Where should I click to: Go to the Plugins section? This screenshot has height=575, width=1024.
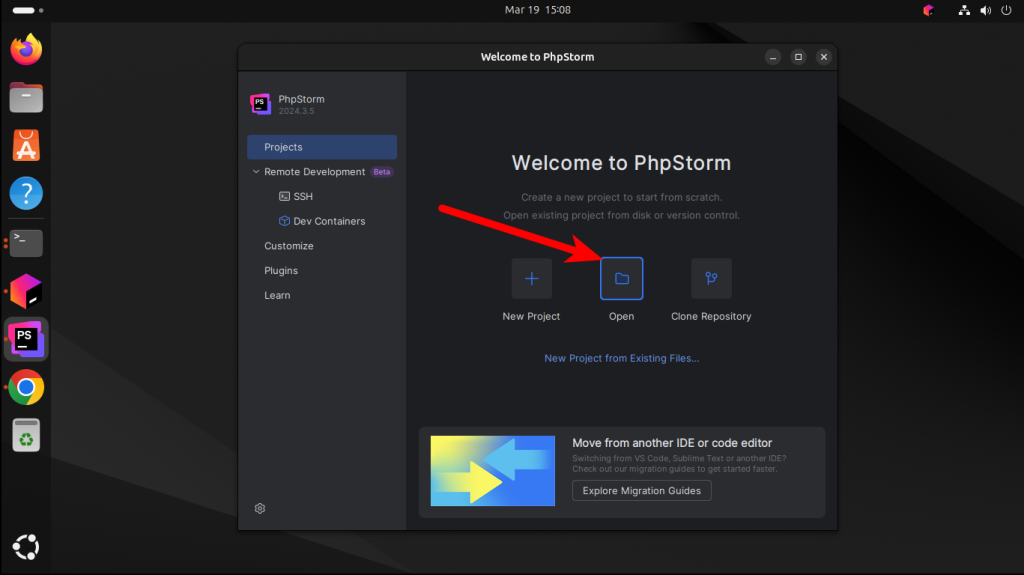tap(281, 271)
